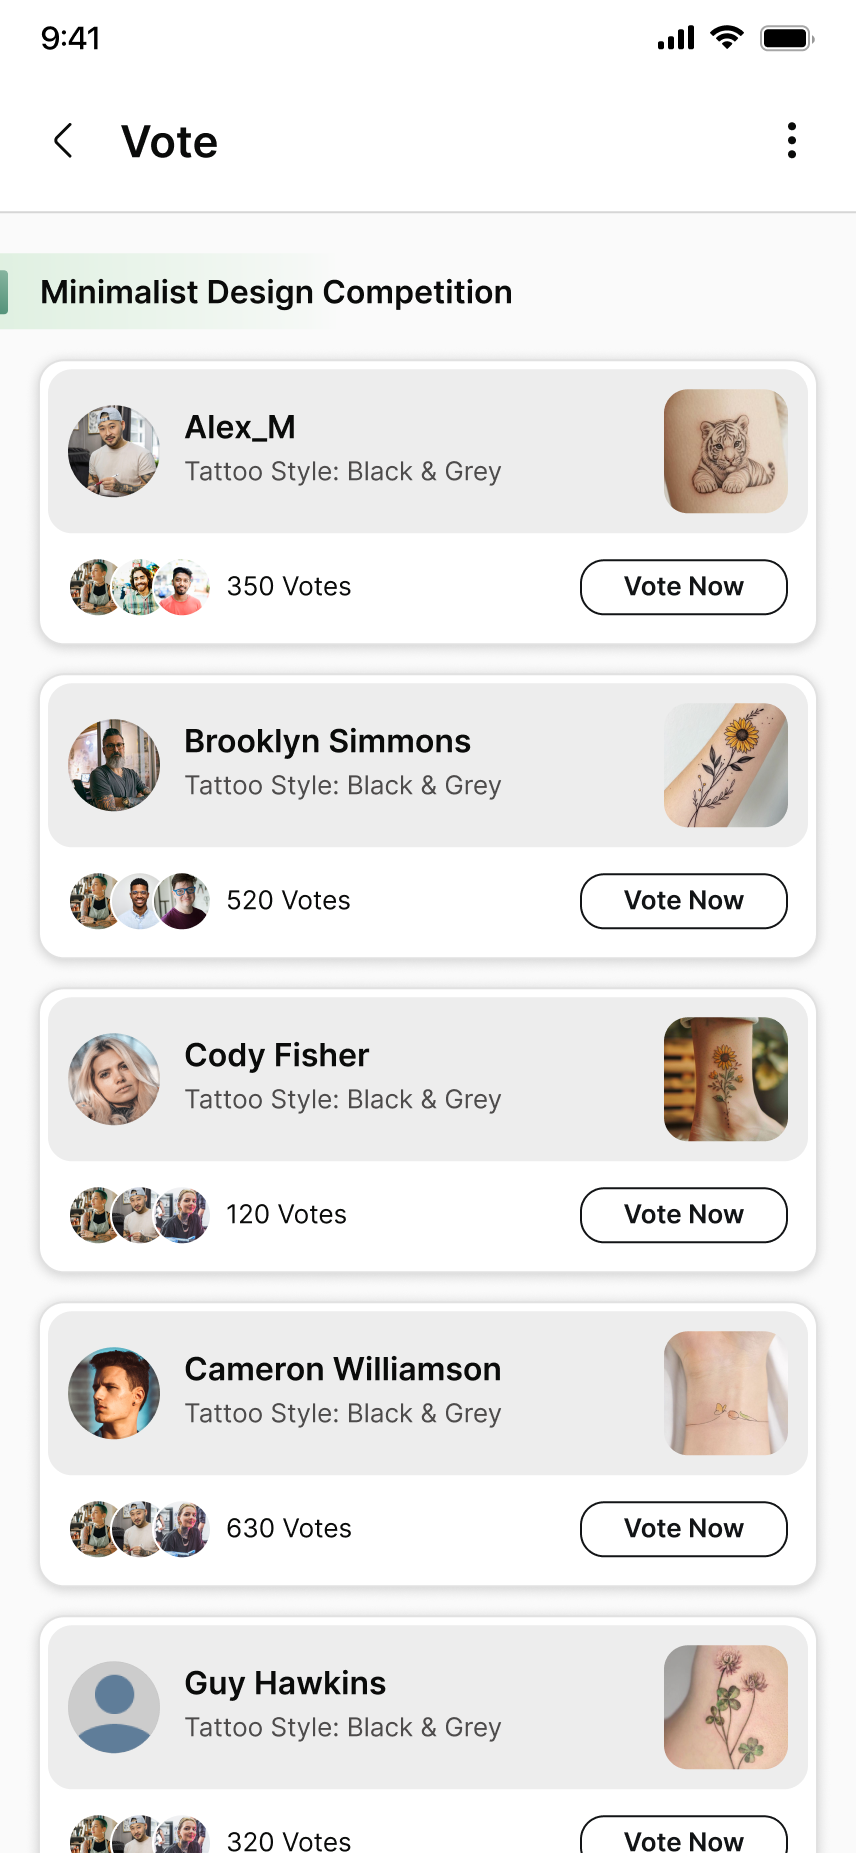856x1853 pixels.
Task: Open the three-dot more options menu
Action: (792, 141)
